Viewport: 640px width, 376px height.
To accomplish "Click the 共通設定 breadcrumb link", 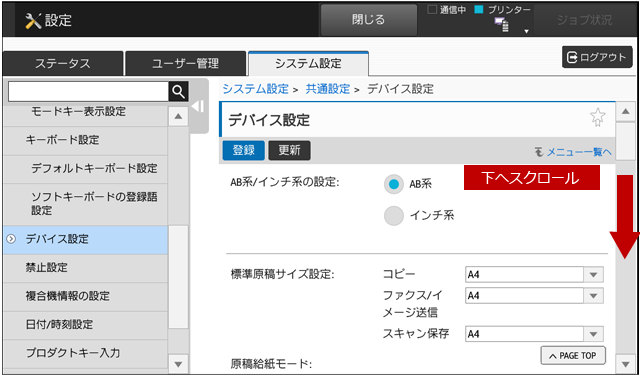I will (328, 89).
